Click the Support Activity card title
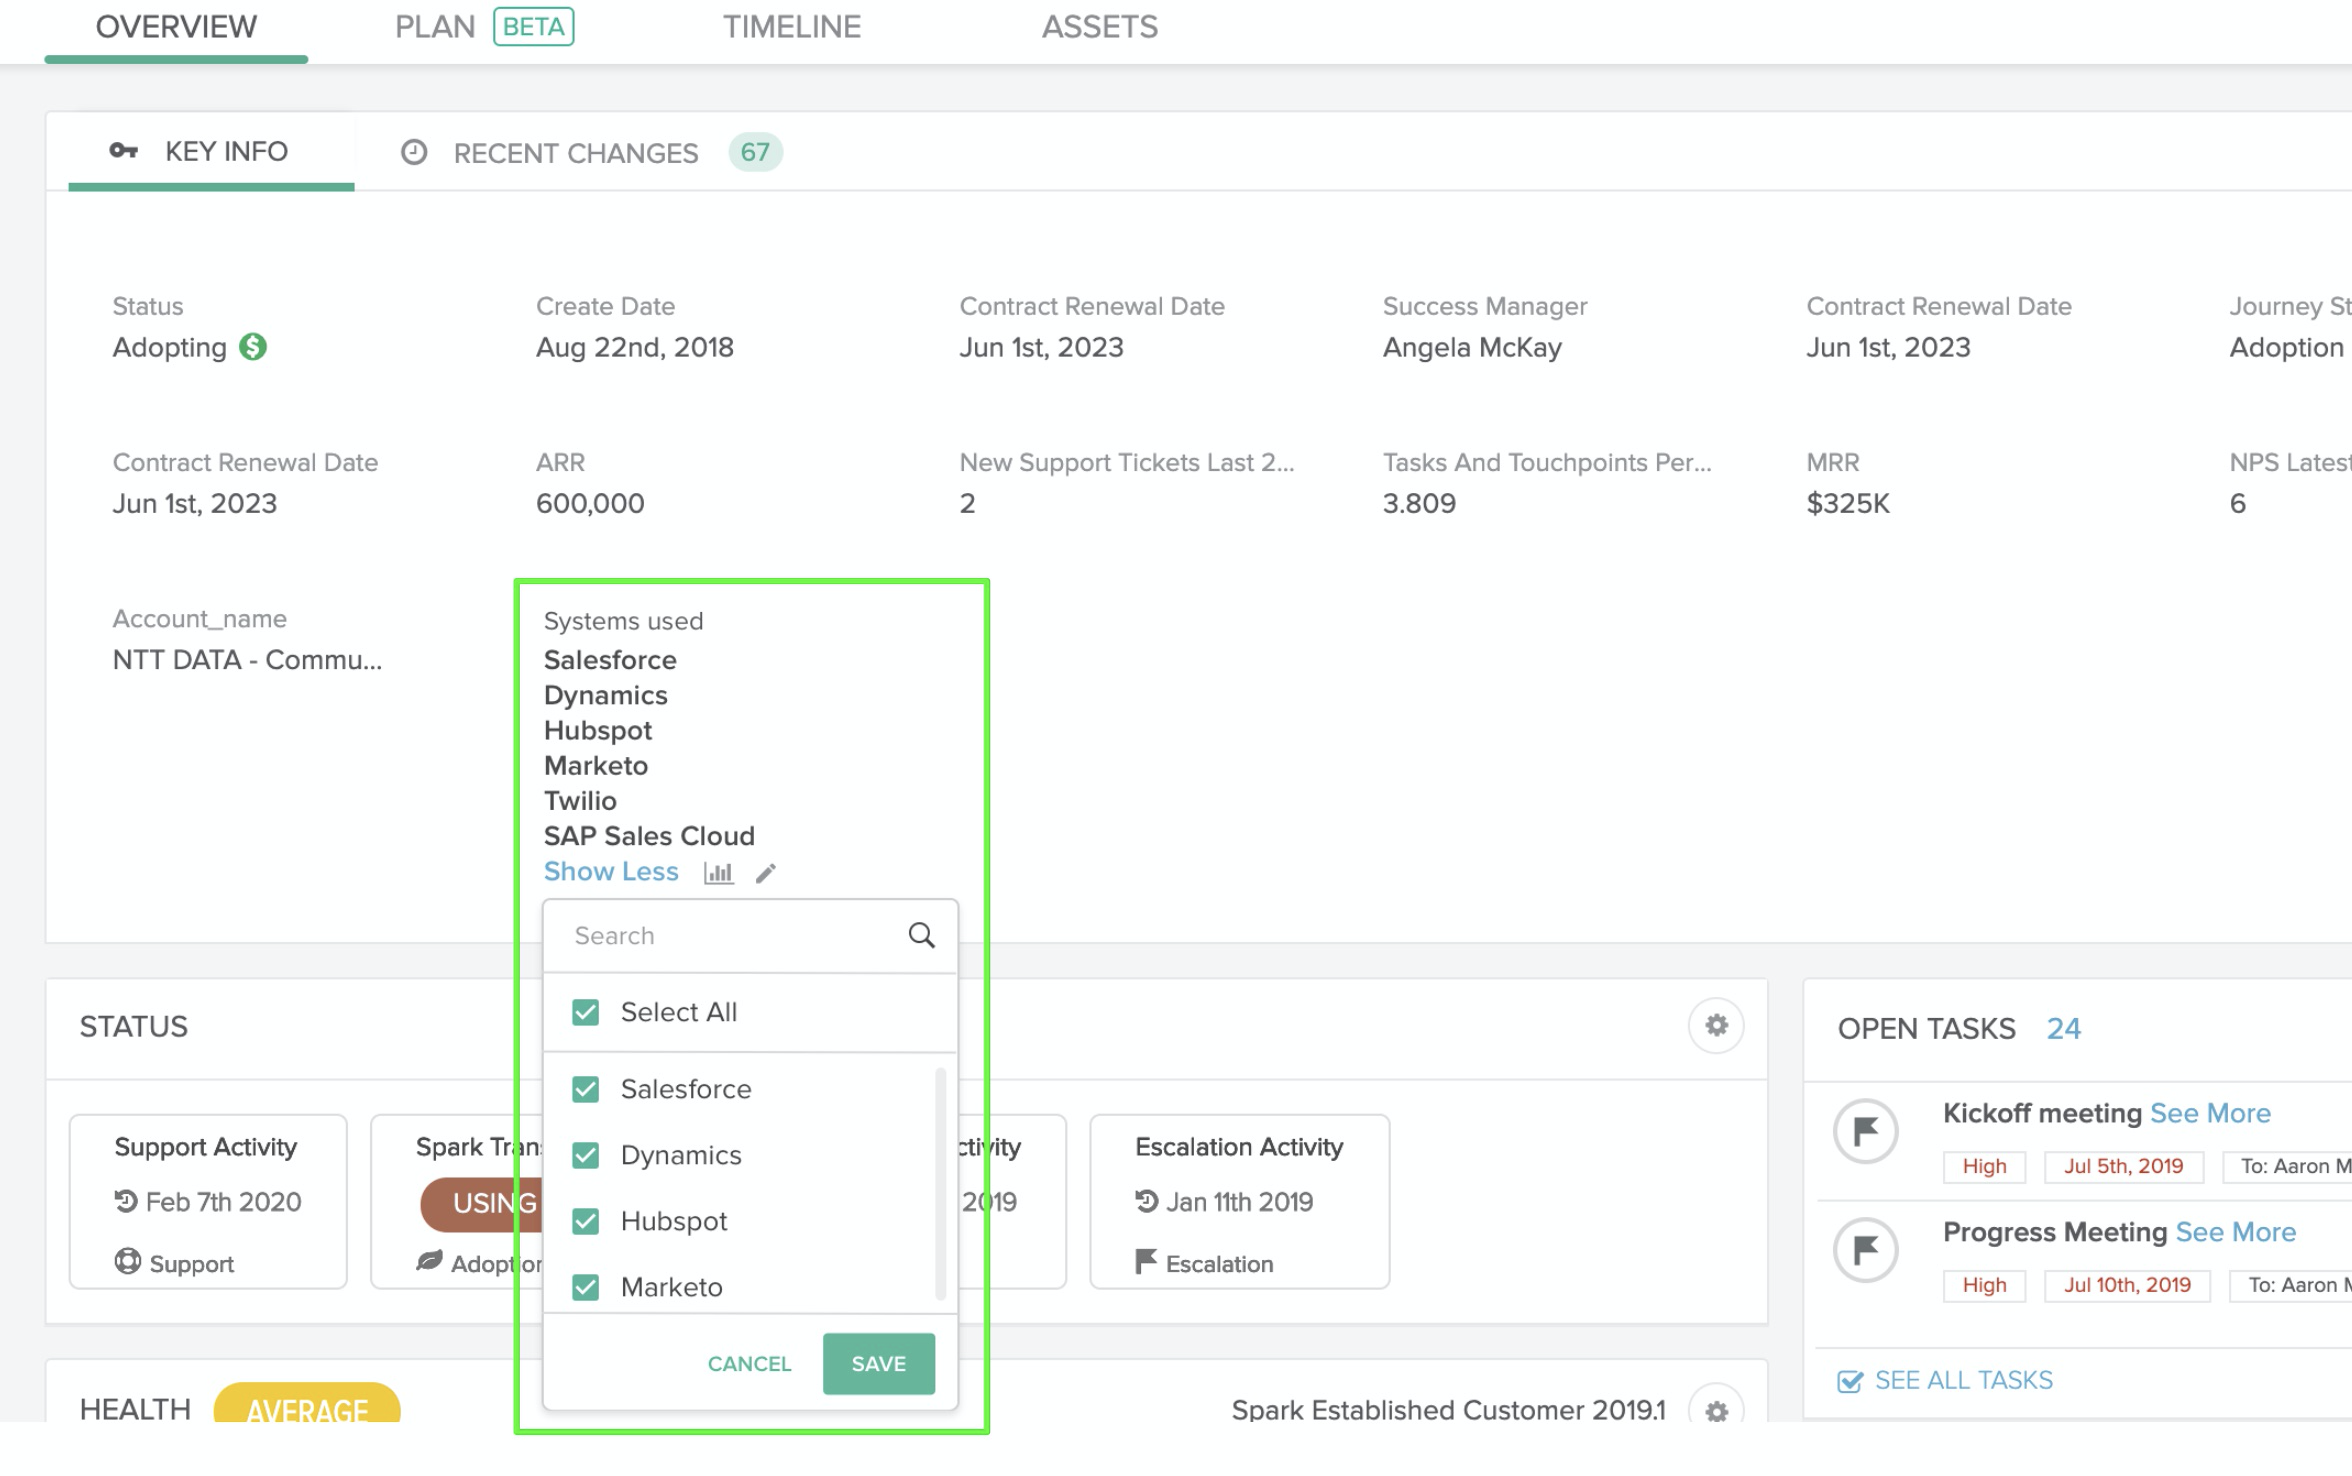 (206, 1147)
